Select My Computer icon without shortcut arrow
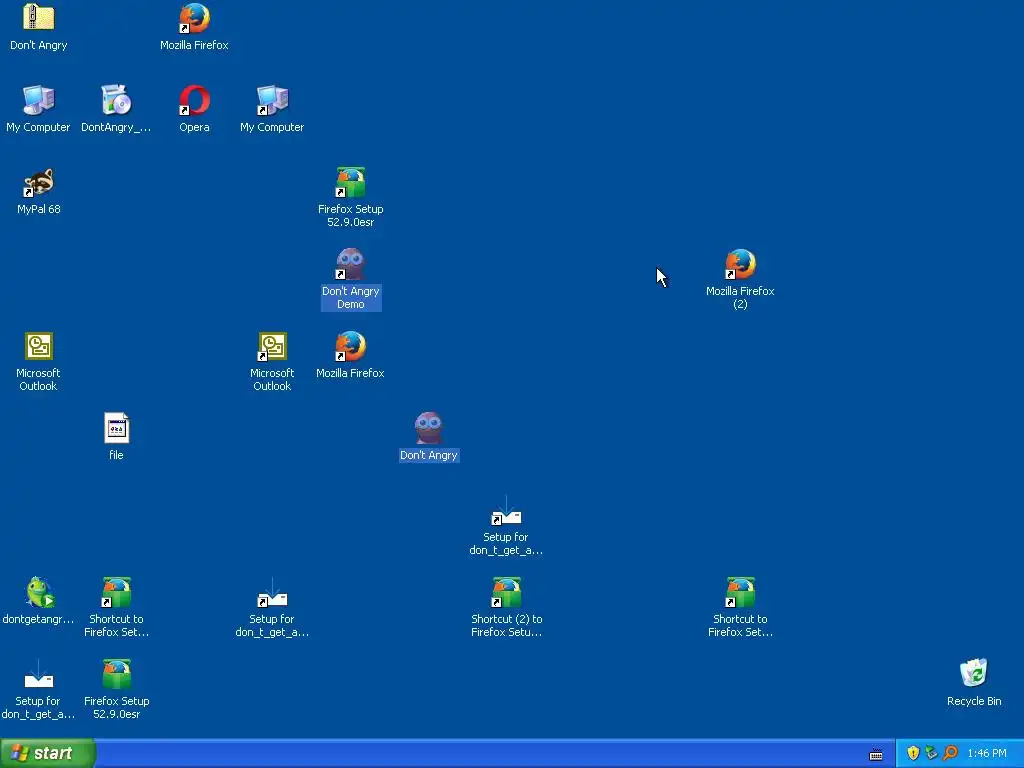This screenshot has height=768, width=1024. [x=39, y=101]
